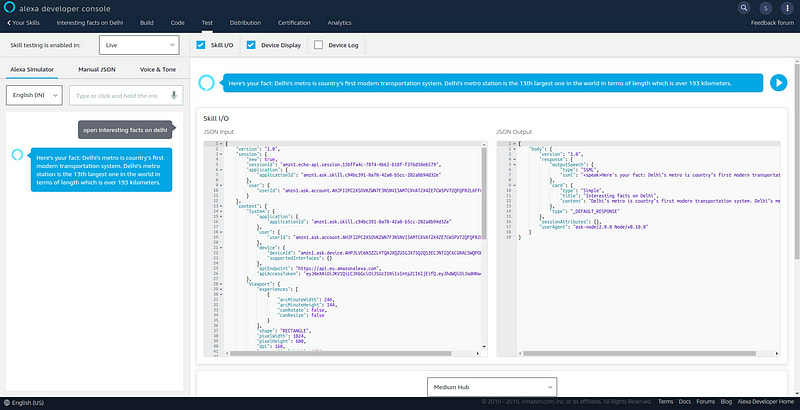The width and height of the screenshot is (800, 410).
Task: Uncheck the Device Display checkbox
Action: pos(251,45)
